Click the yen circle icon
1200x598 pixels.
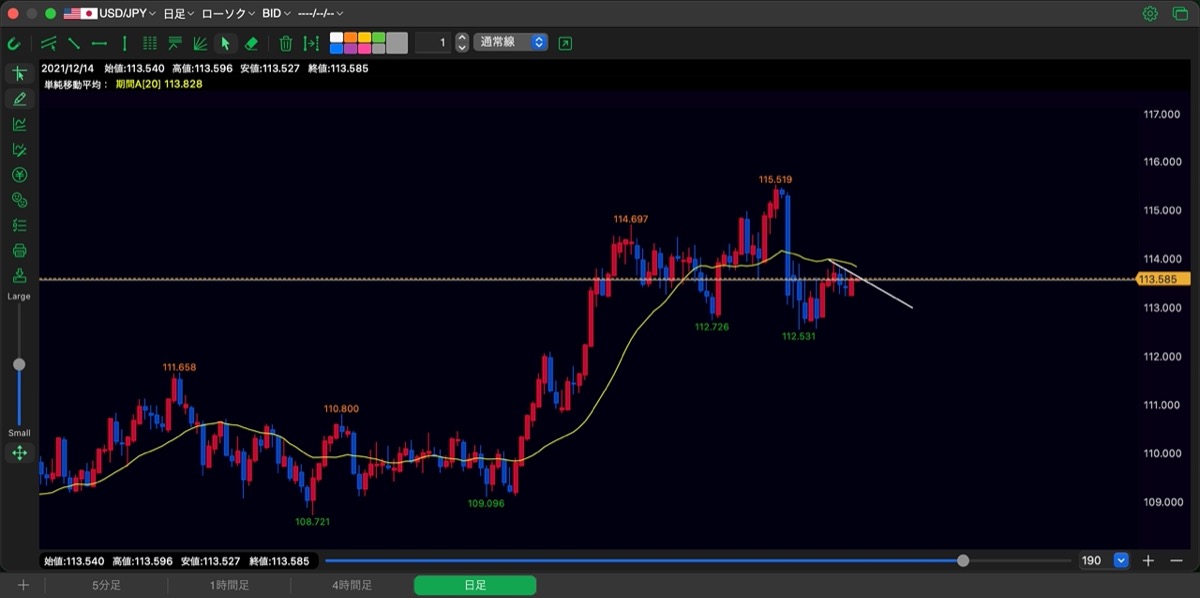point(19,175)
